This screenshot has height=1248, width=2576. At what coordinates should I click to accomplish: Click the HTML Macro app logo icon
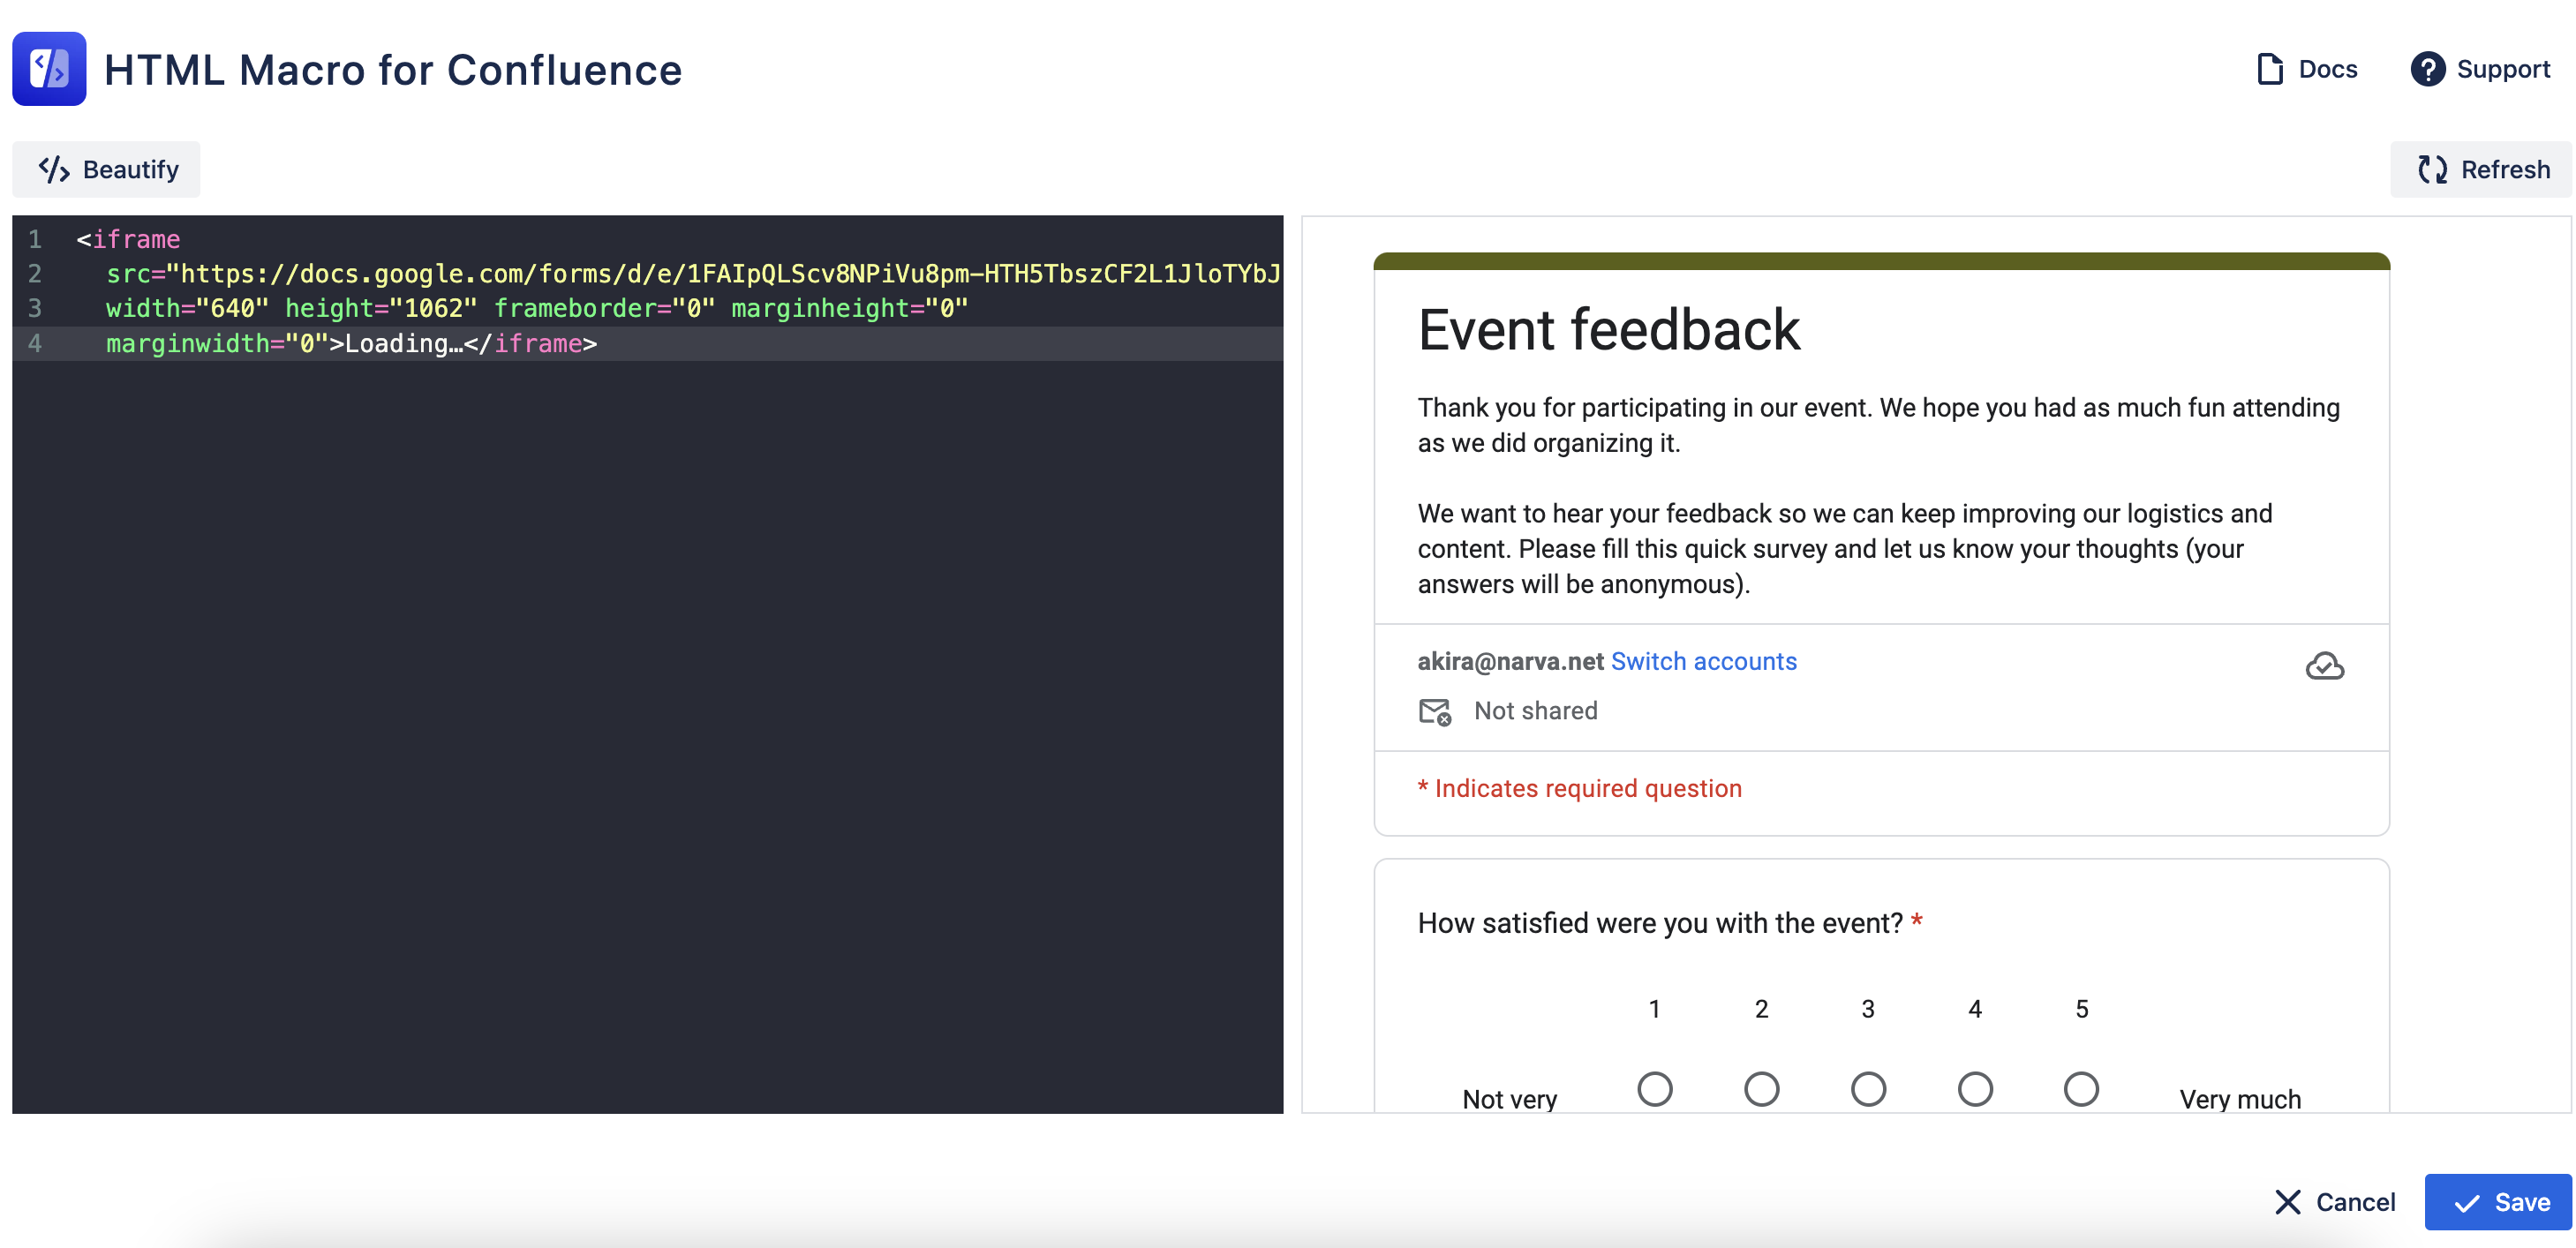49,69
